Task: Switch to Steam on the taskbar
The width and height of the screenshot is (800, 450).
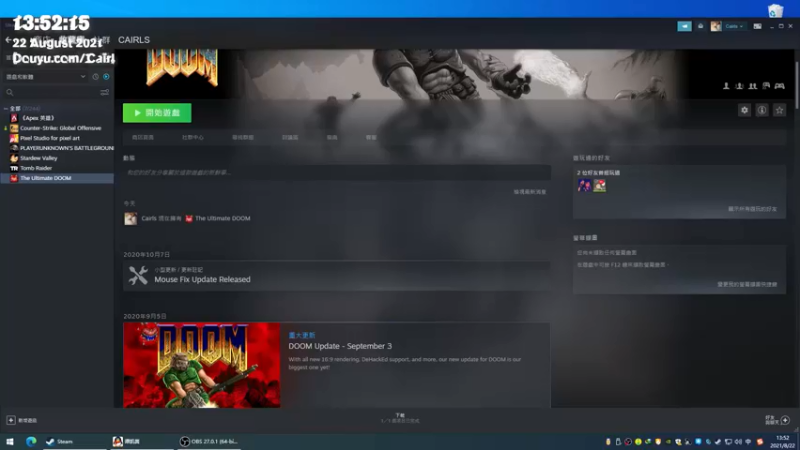Action: [x=74, y=441]
